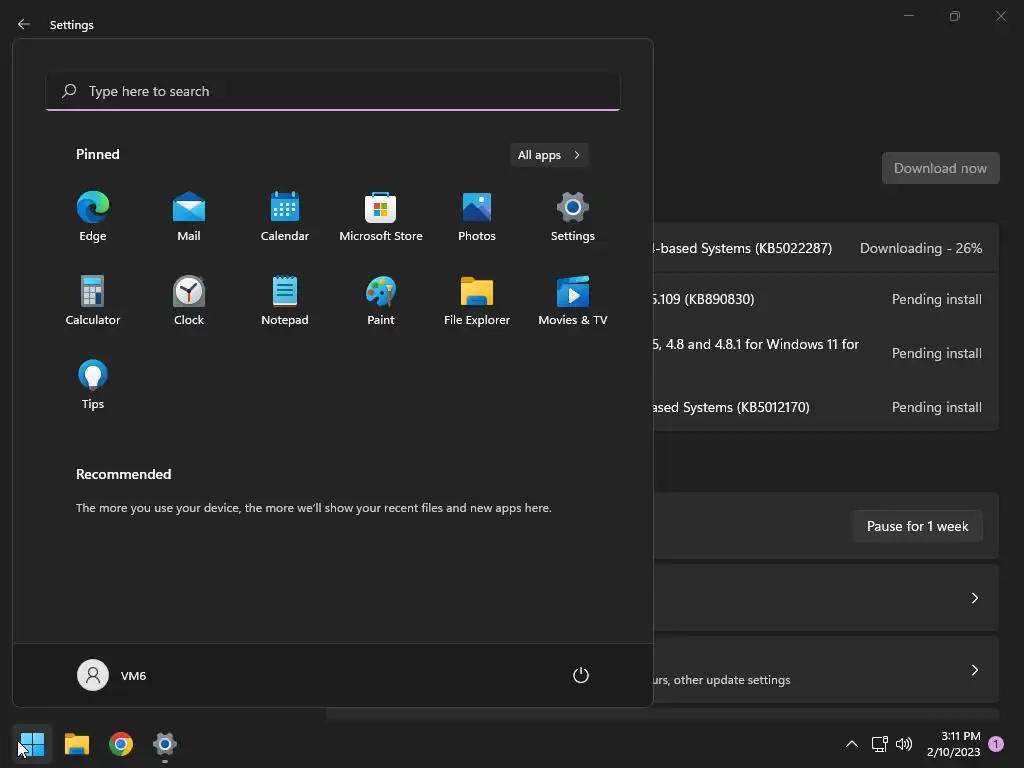This screenshot has height=768, width=1024.
Task: Open pinned Settings app in Start menu
Action: (573, 217)
